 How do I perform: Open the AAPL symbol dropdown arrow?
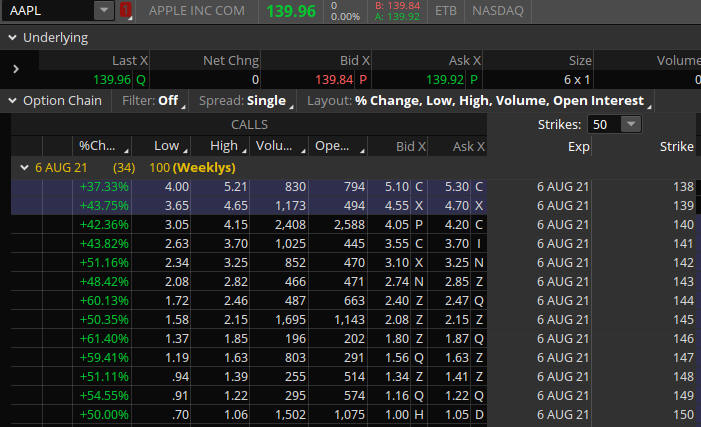click(104, 11)
